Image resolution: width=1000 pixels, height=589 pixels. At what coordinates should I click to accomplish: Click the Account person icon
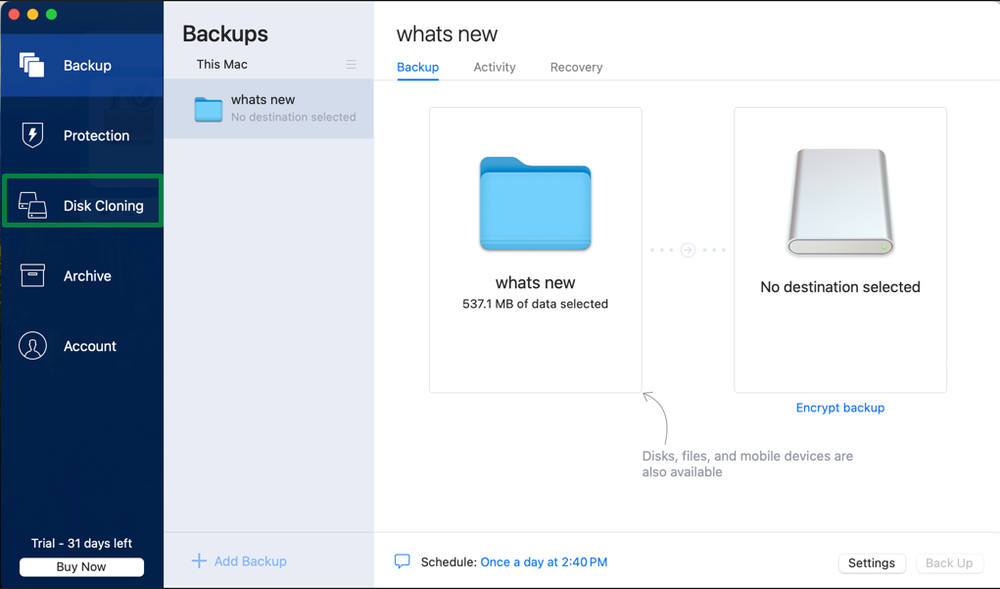coord(32,346)
